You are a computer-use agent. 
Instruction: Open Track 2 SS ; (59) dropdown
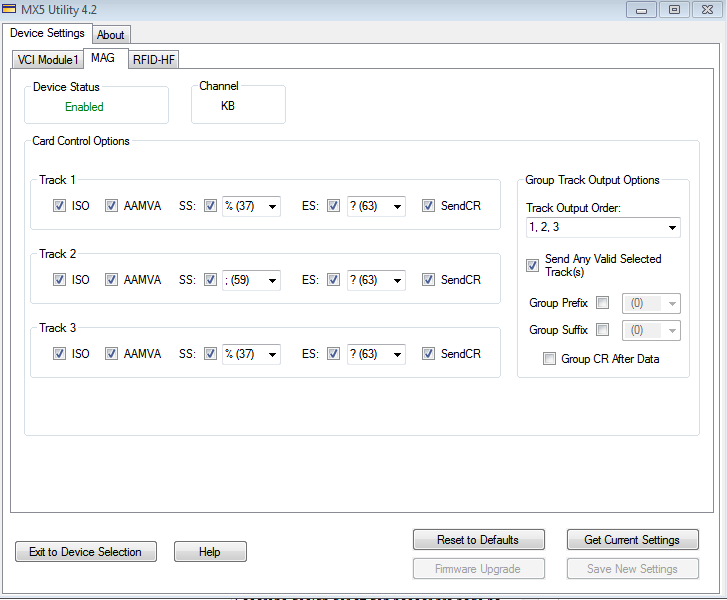251,280
